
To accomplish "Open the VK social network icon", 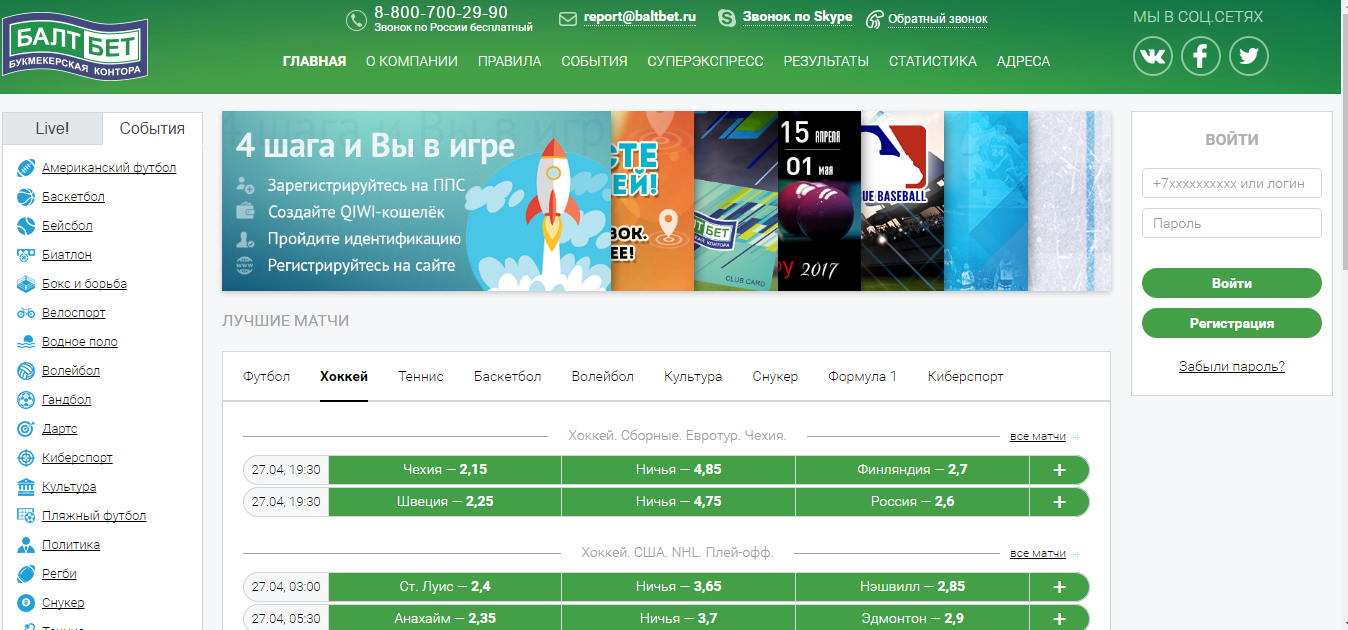I will [x=1153, y=56].
